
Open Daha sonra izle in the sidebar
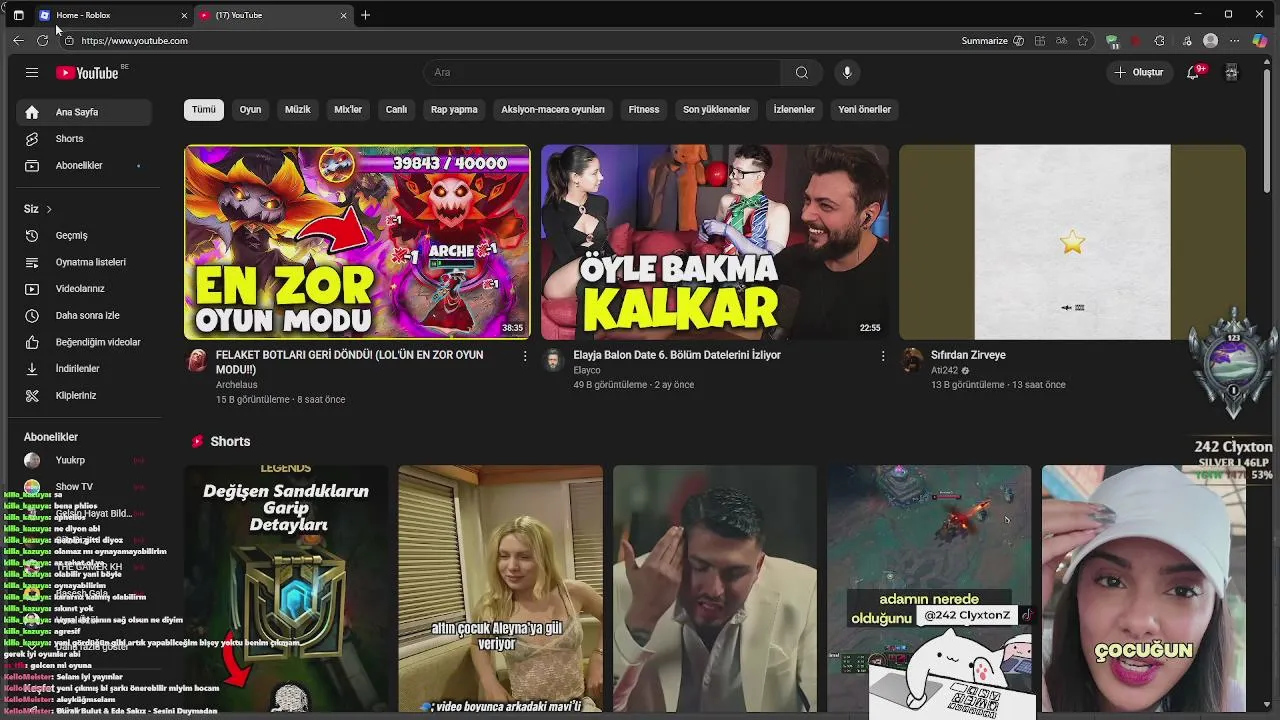(84, 315)
